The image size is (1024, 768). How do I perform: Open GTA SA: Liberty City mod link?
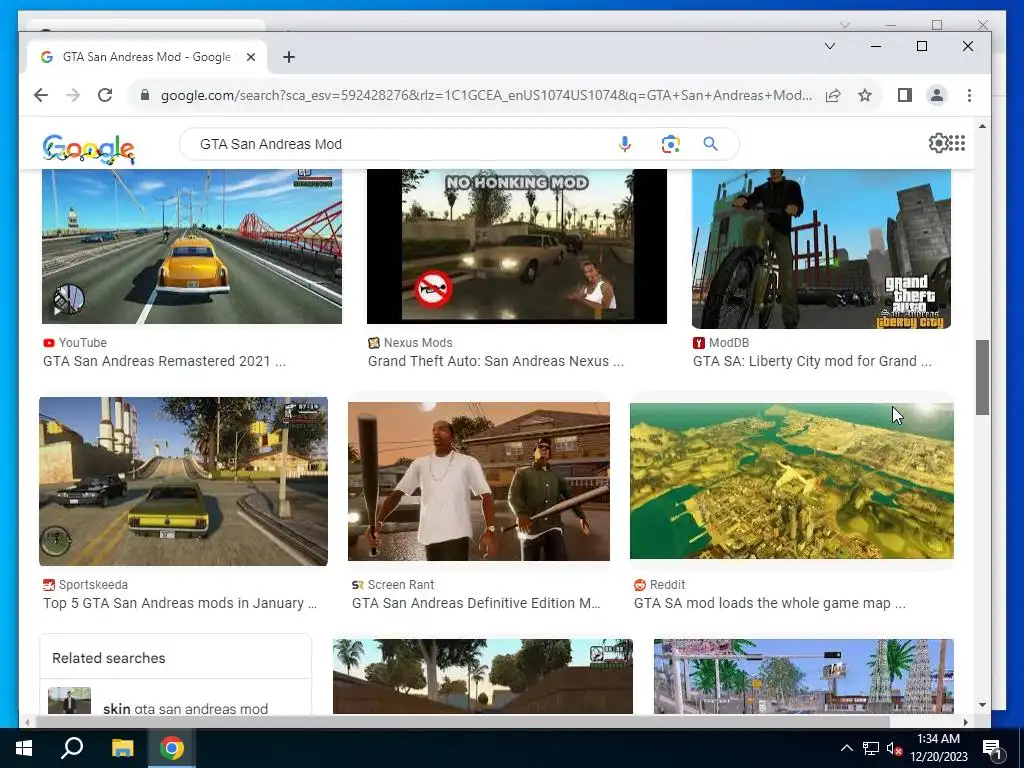pyautogui.click(x=812, y=361)
